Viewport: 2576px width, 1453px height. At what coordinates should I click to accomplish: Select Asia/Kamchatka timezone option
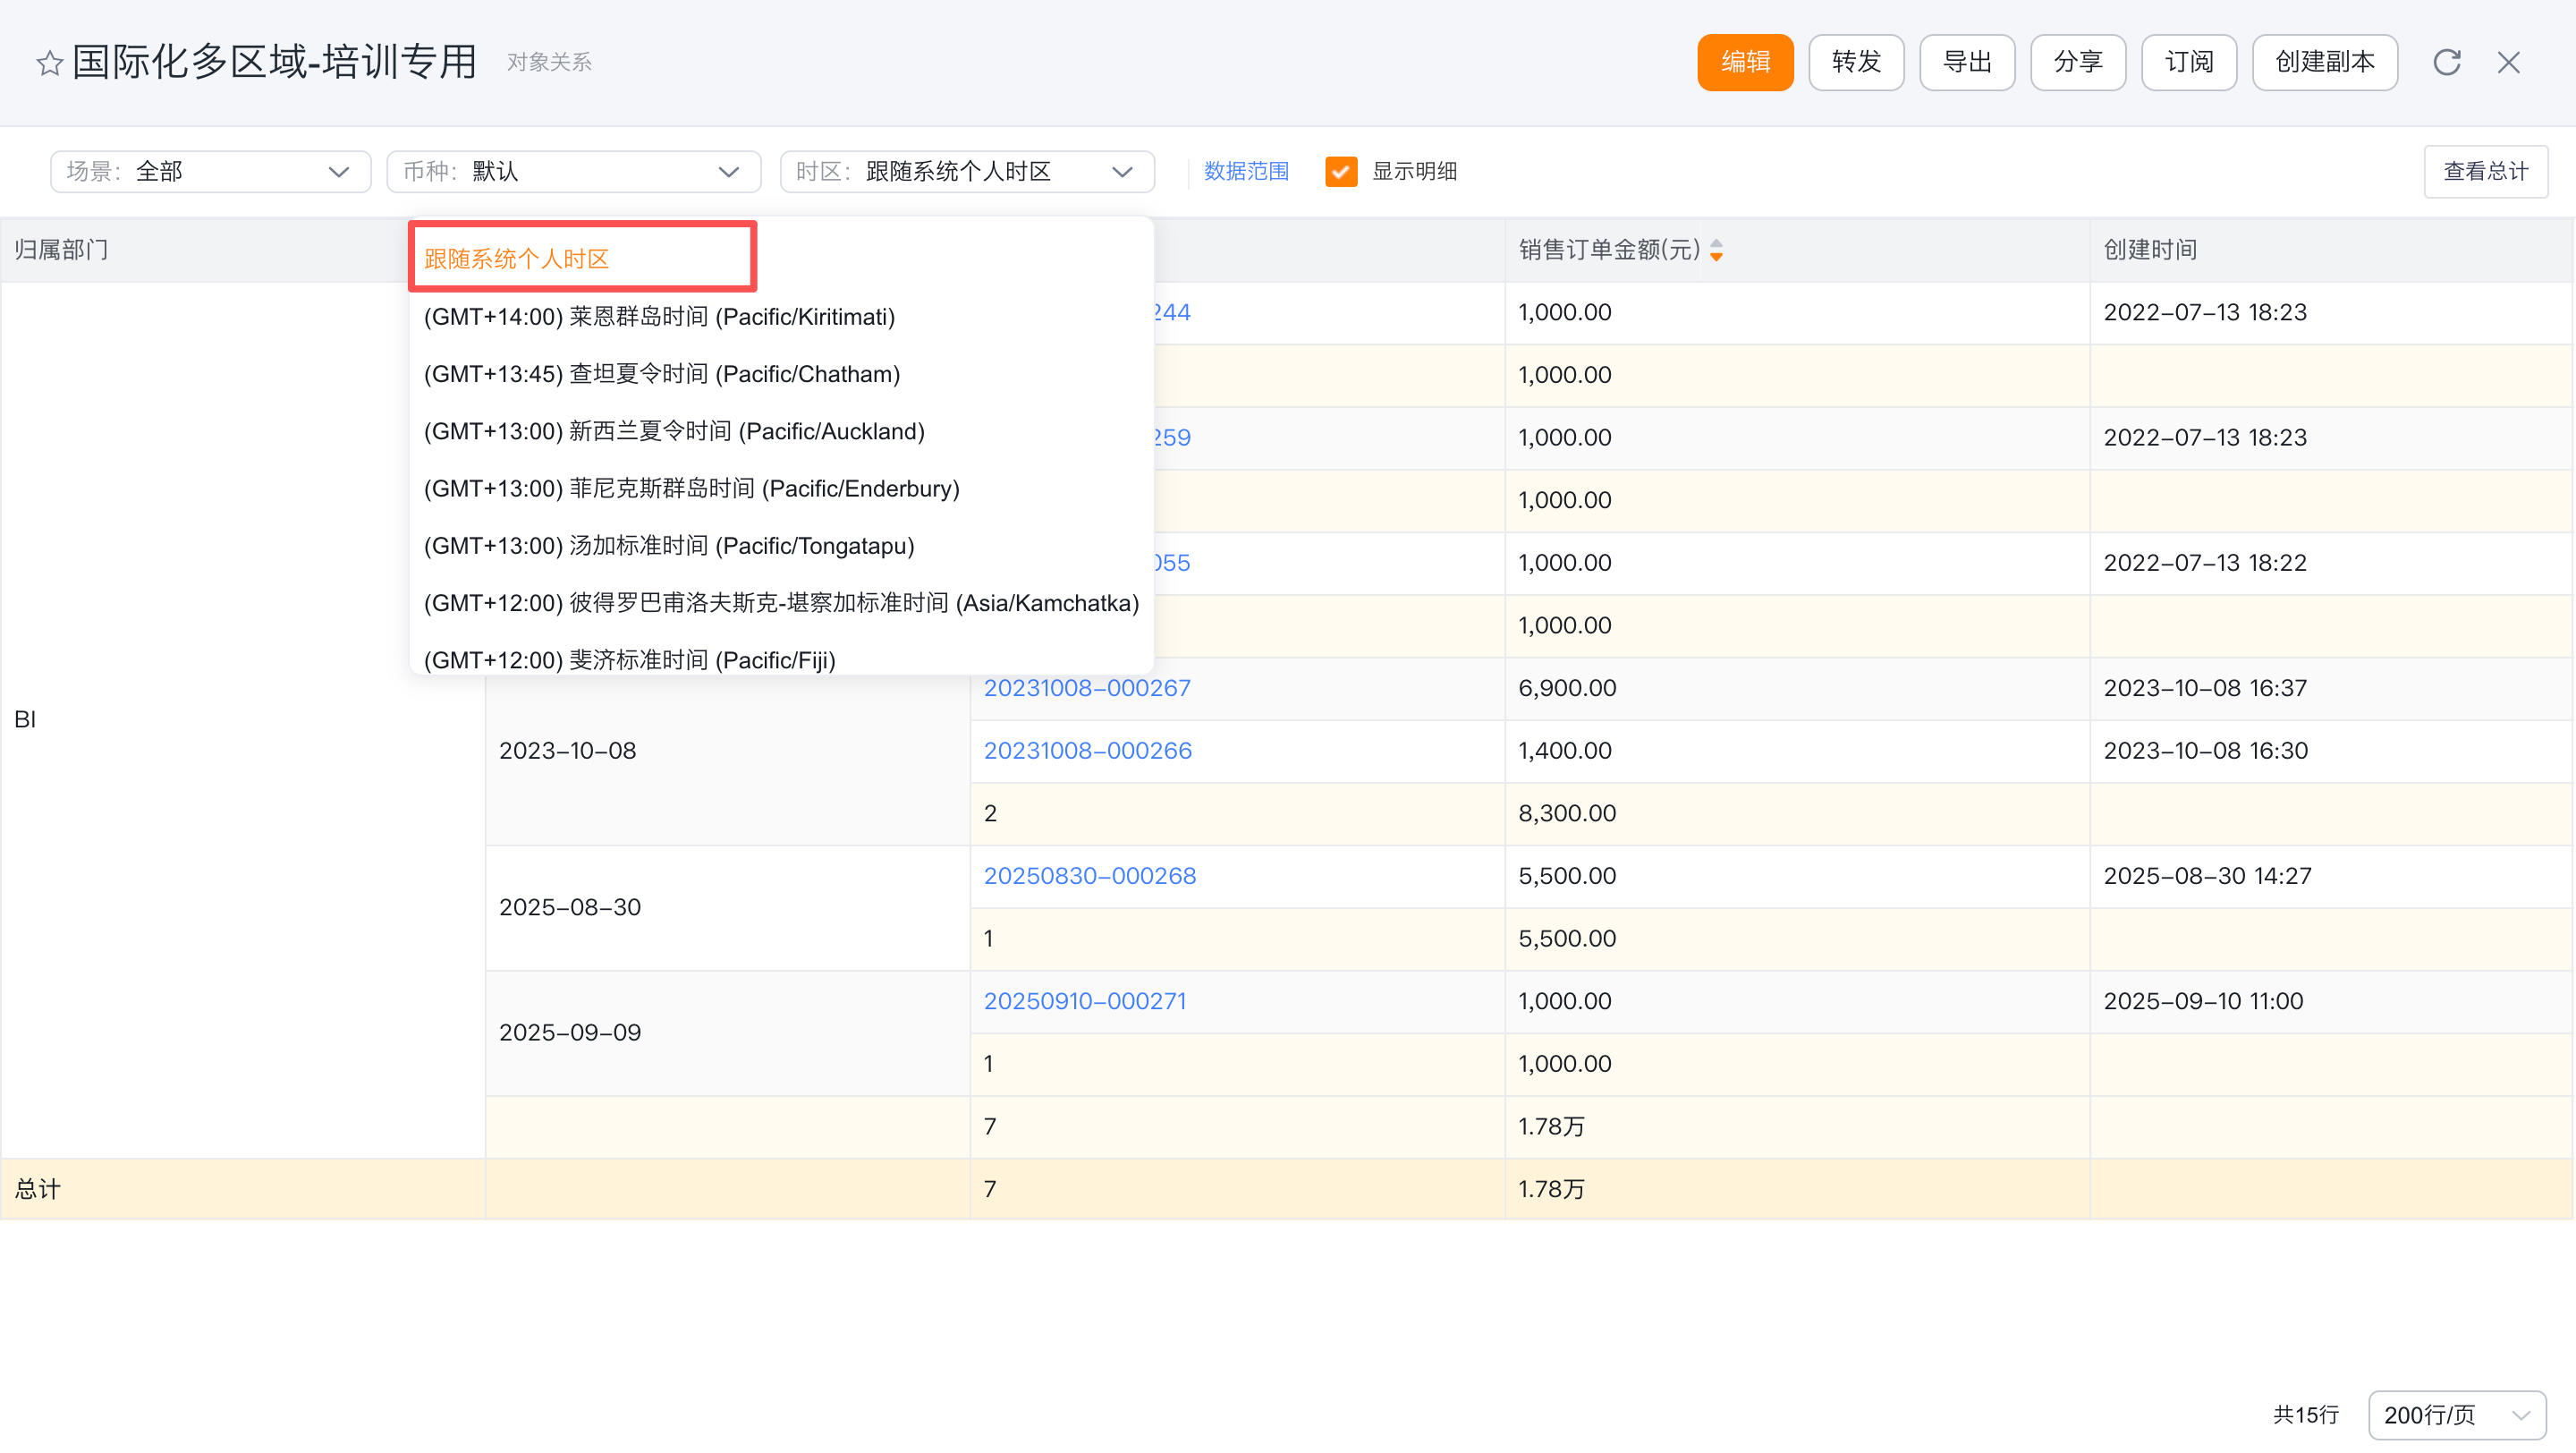point(781,603)
